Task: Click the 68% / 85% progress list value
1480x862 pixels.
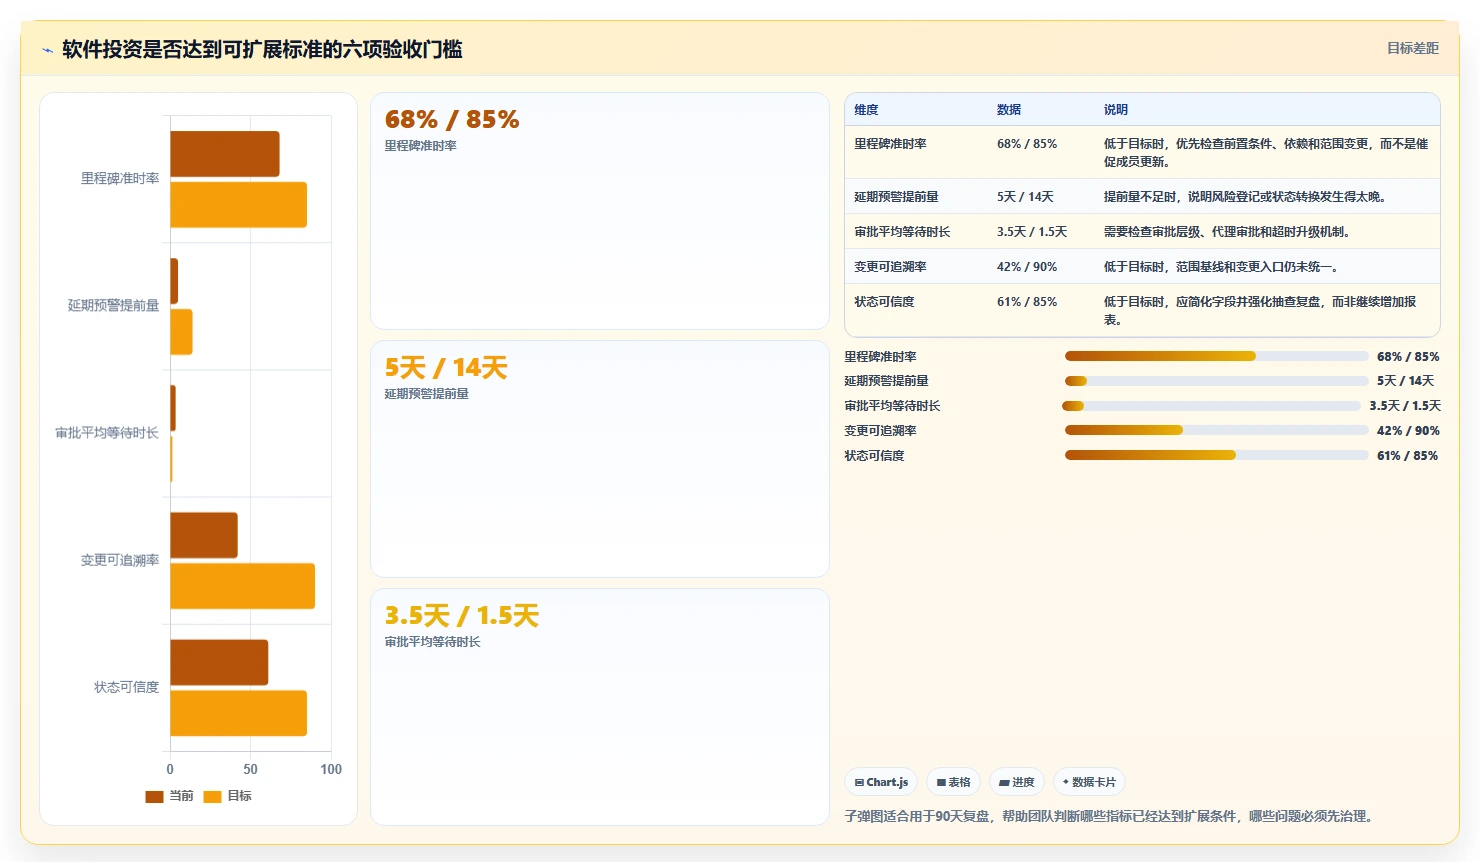Action: pyautogui.click(x=1408, y=357)
